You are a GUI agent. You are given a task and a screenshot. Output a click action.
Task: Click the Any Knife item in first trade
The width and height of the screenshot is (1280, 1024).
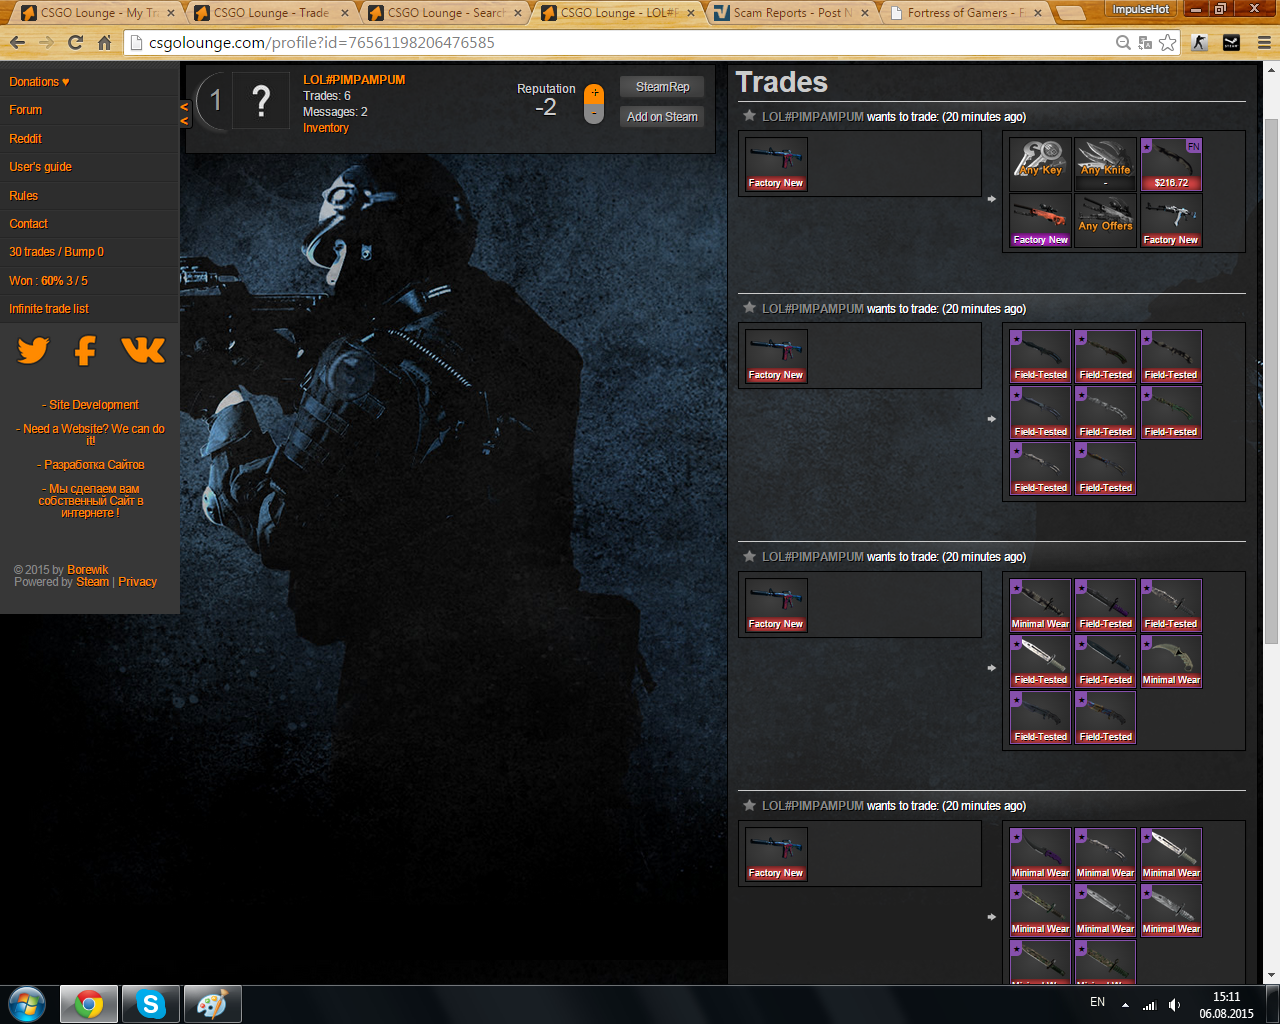point(1105,164)
